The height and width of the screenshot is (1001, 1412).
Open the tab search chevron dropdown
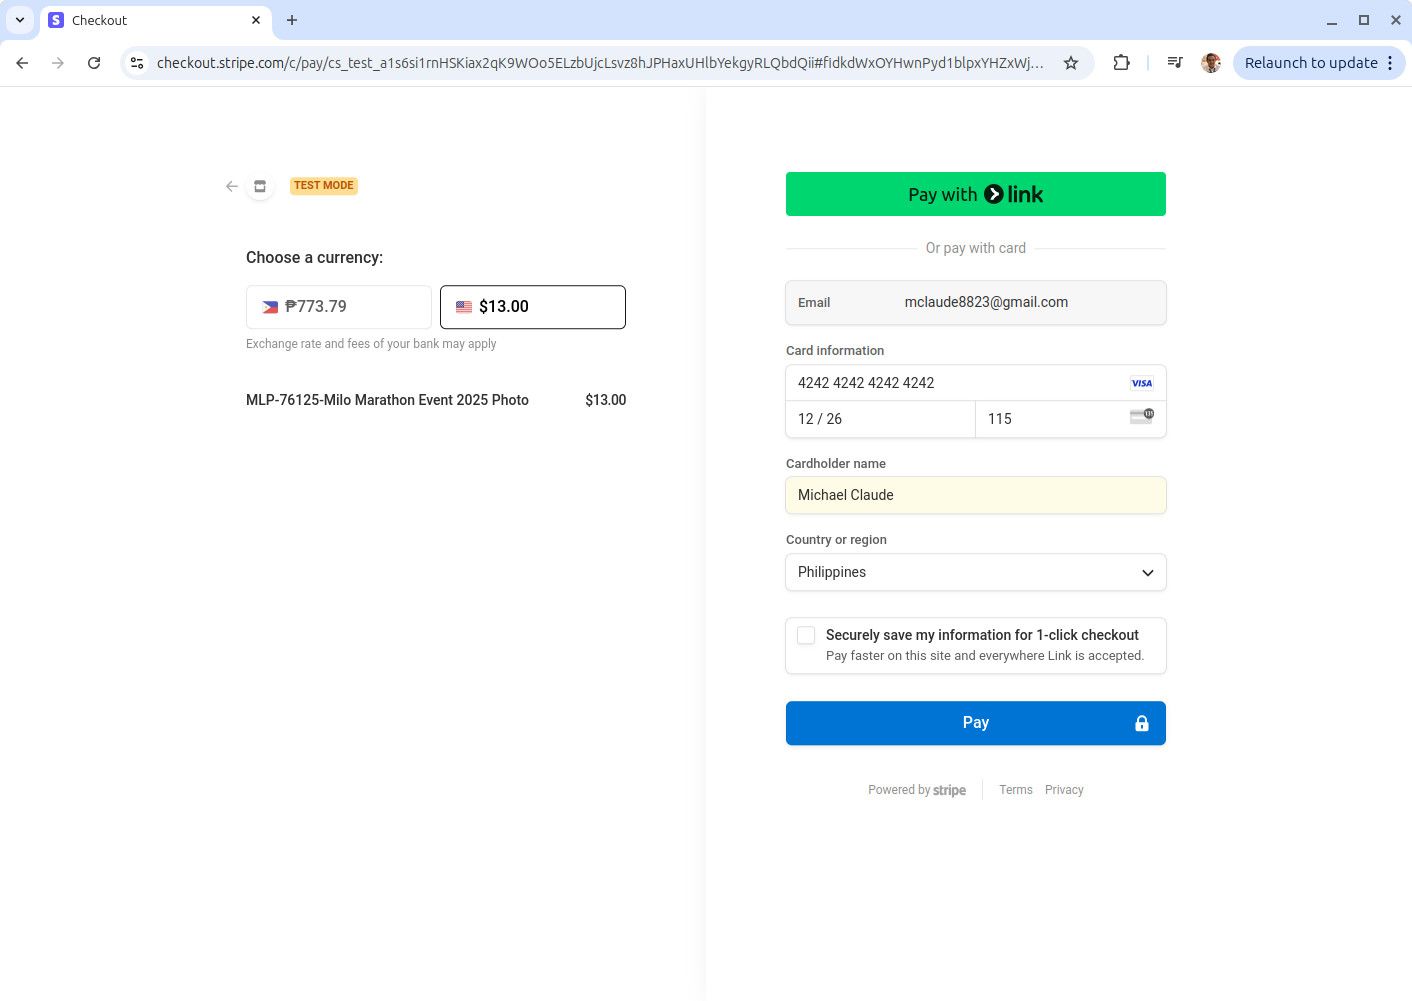click(20, 20)
